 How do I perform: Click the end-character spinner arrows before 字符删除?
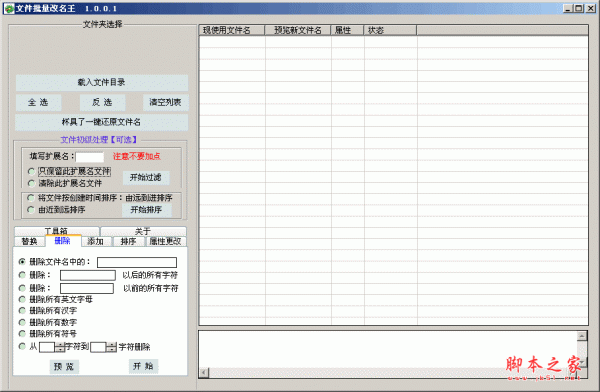pos(111,347)
